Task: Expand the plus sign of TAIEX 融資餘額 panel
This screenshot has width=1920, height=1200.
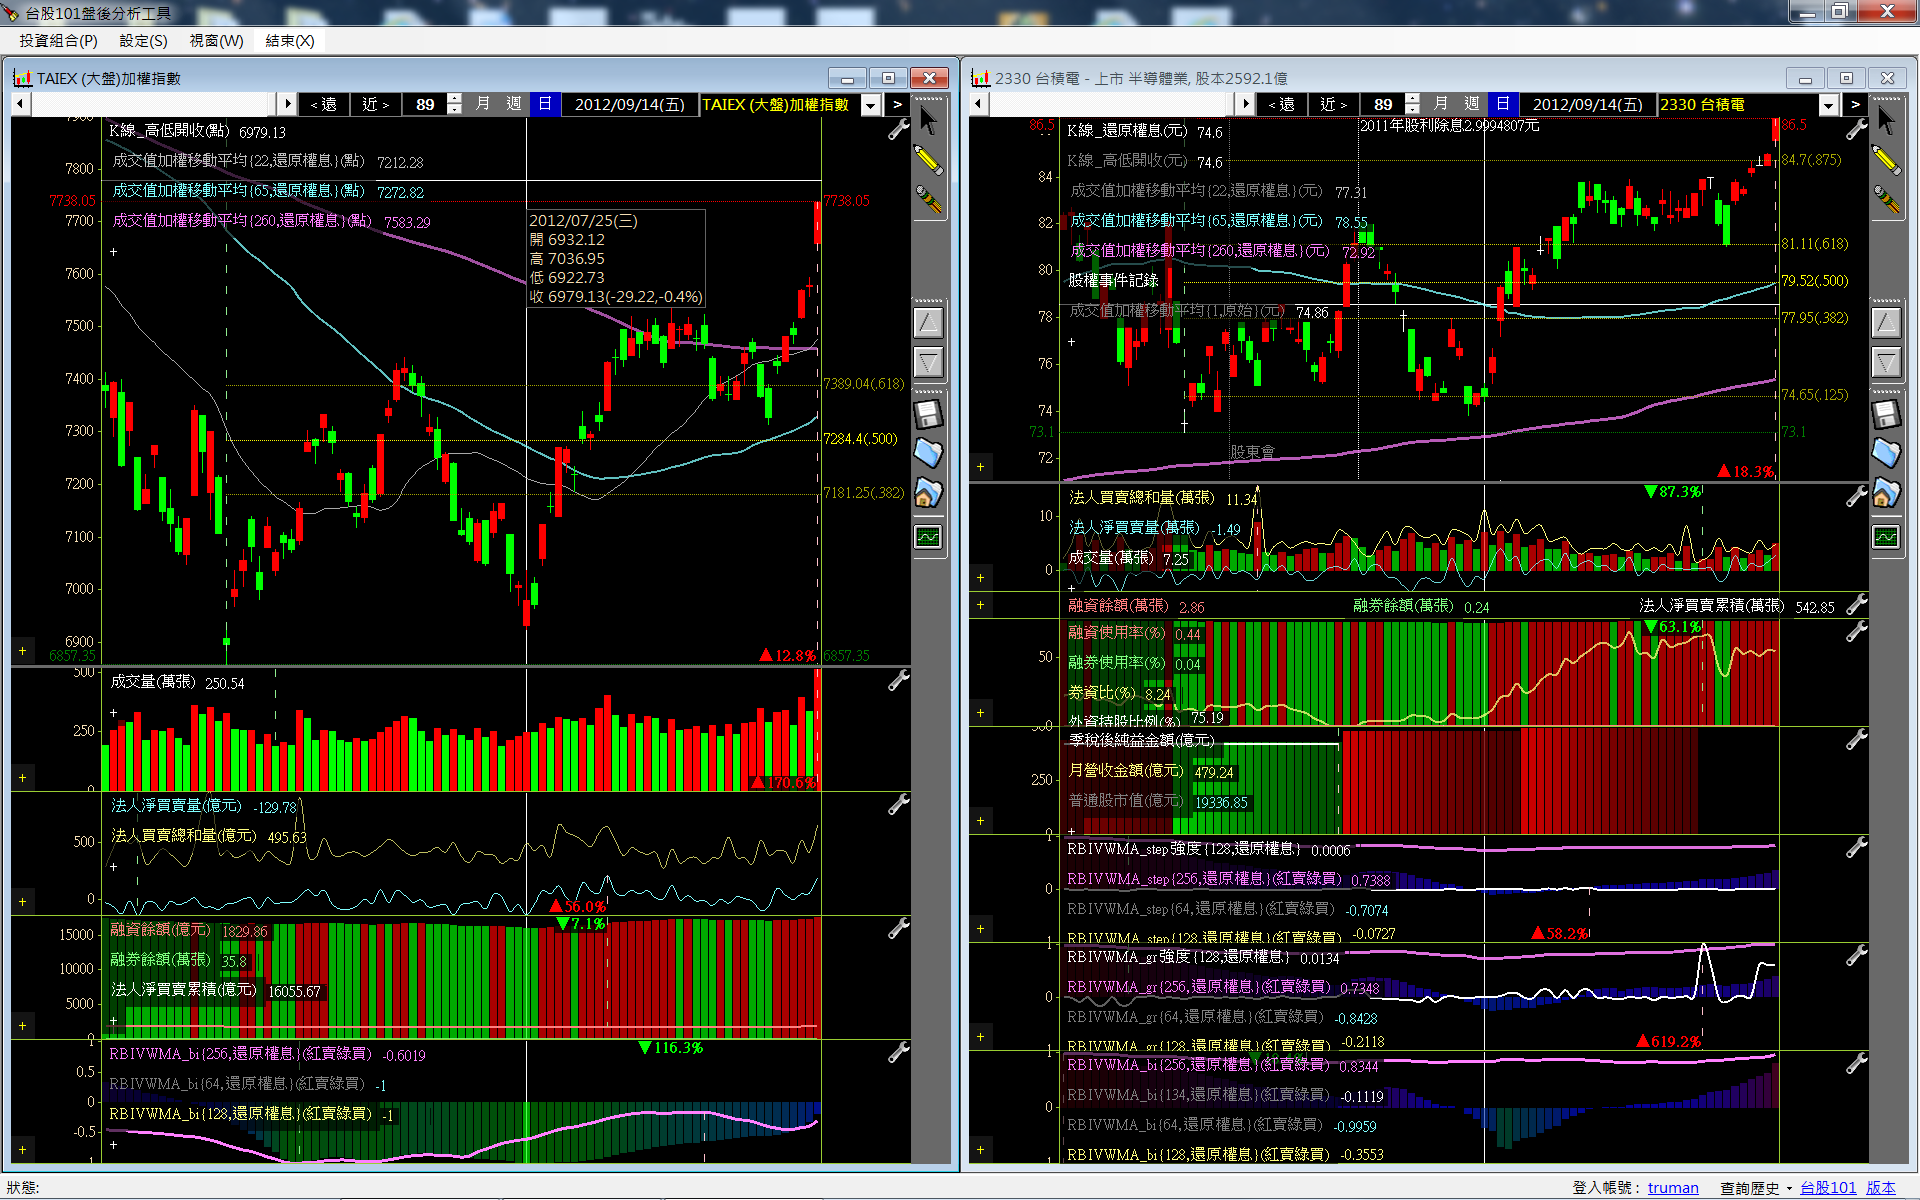Action: click(22, 1025)
